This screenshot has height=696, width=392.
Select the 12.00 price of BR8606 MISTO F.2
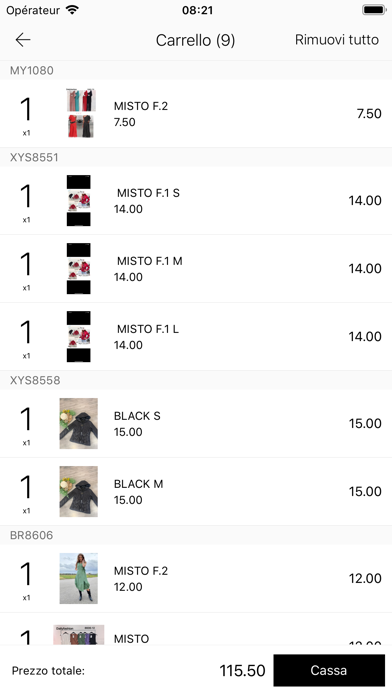(x=365, y=578)
